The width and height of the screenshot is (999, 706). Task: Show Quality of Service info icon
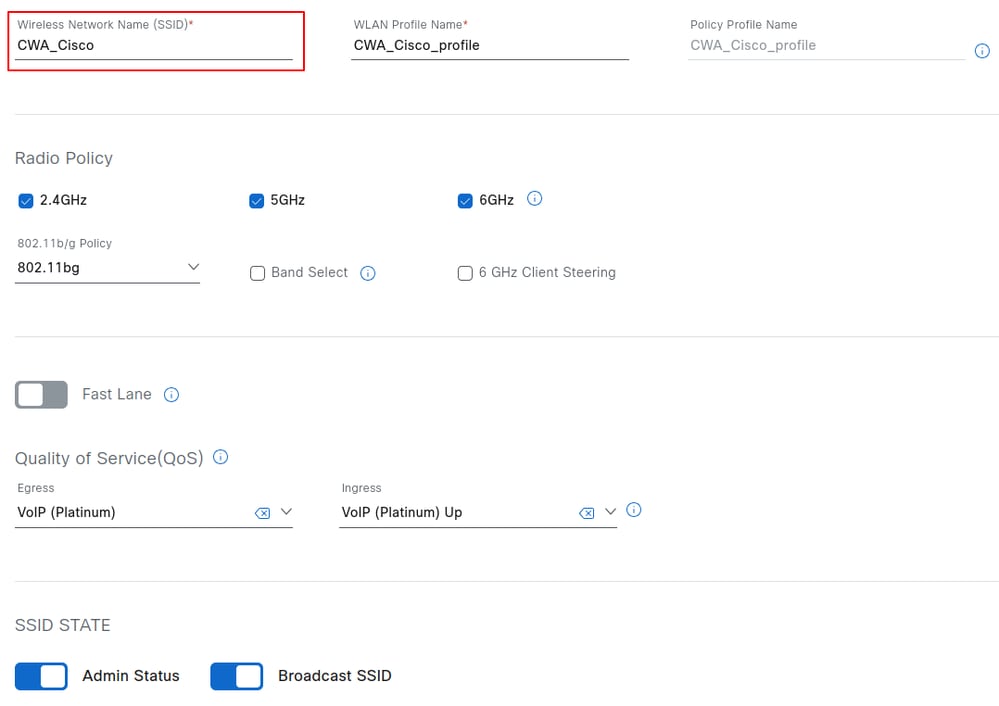221,457
